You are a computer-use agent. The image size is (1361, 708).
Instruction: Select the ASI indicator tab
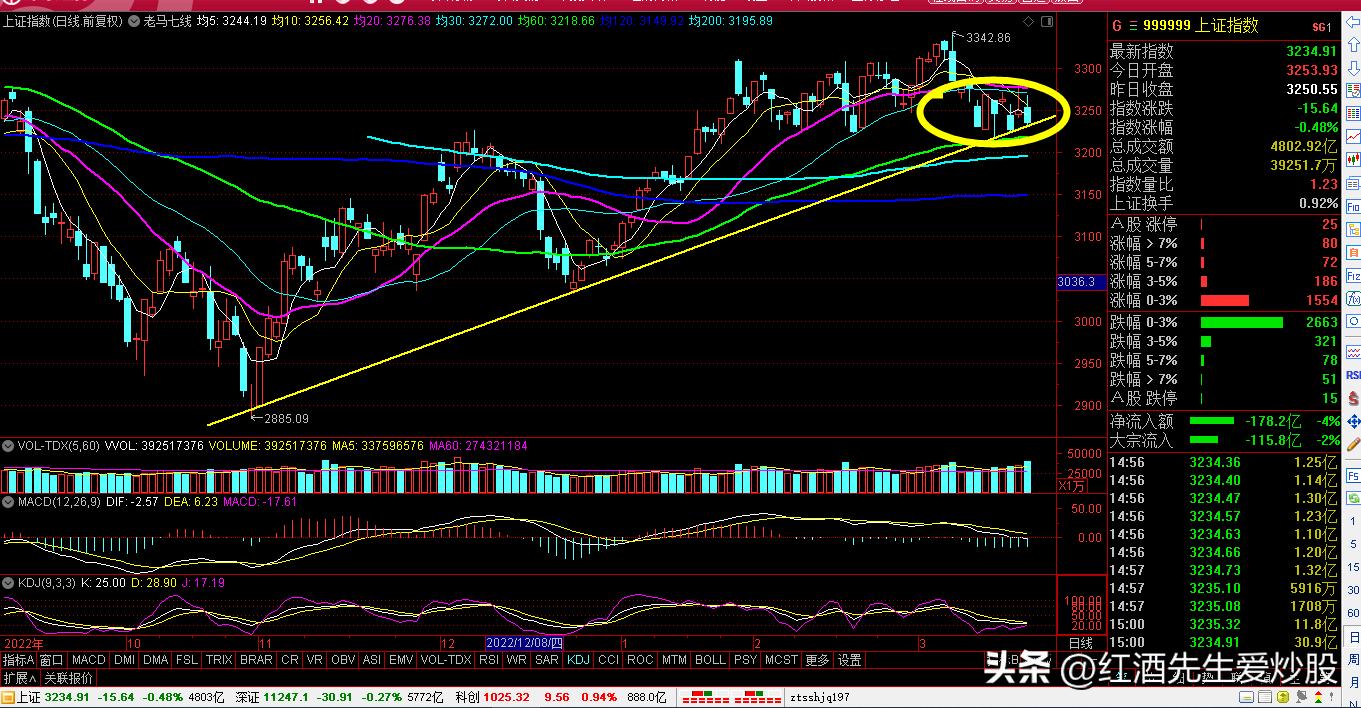pyautogui.click(x=371, y=660)
